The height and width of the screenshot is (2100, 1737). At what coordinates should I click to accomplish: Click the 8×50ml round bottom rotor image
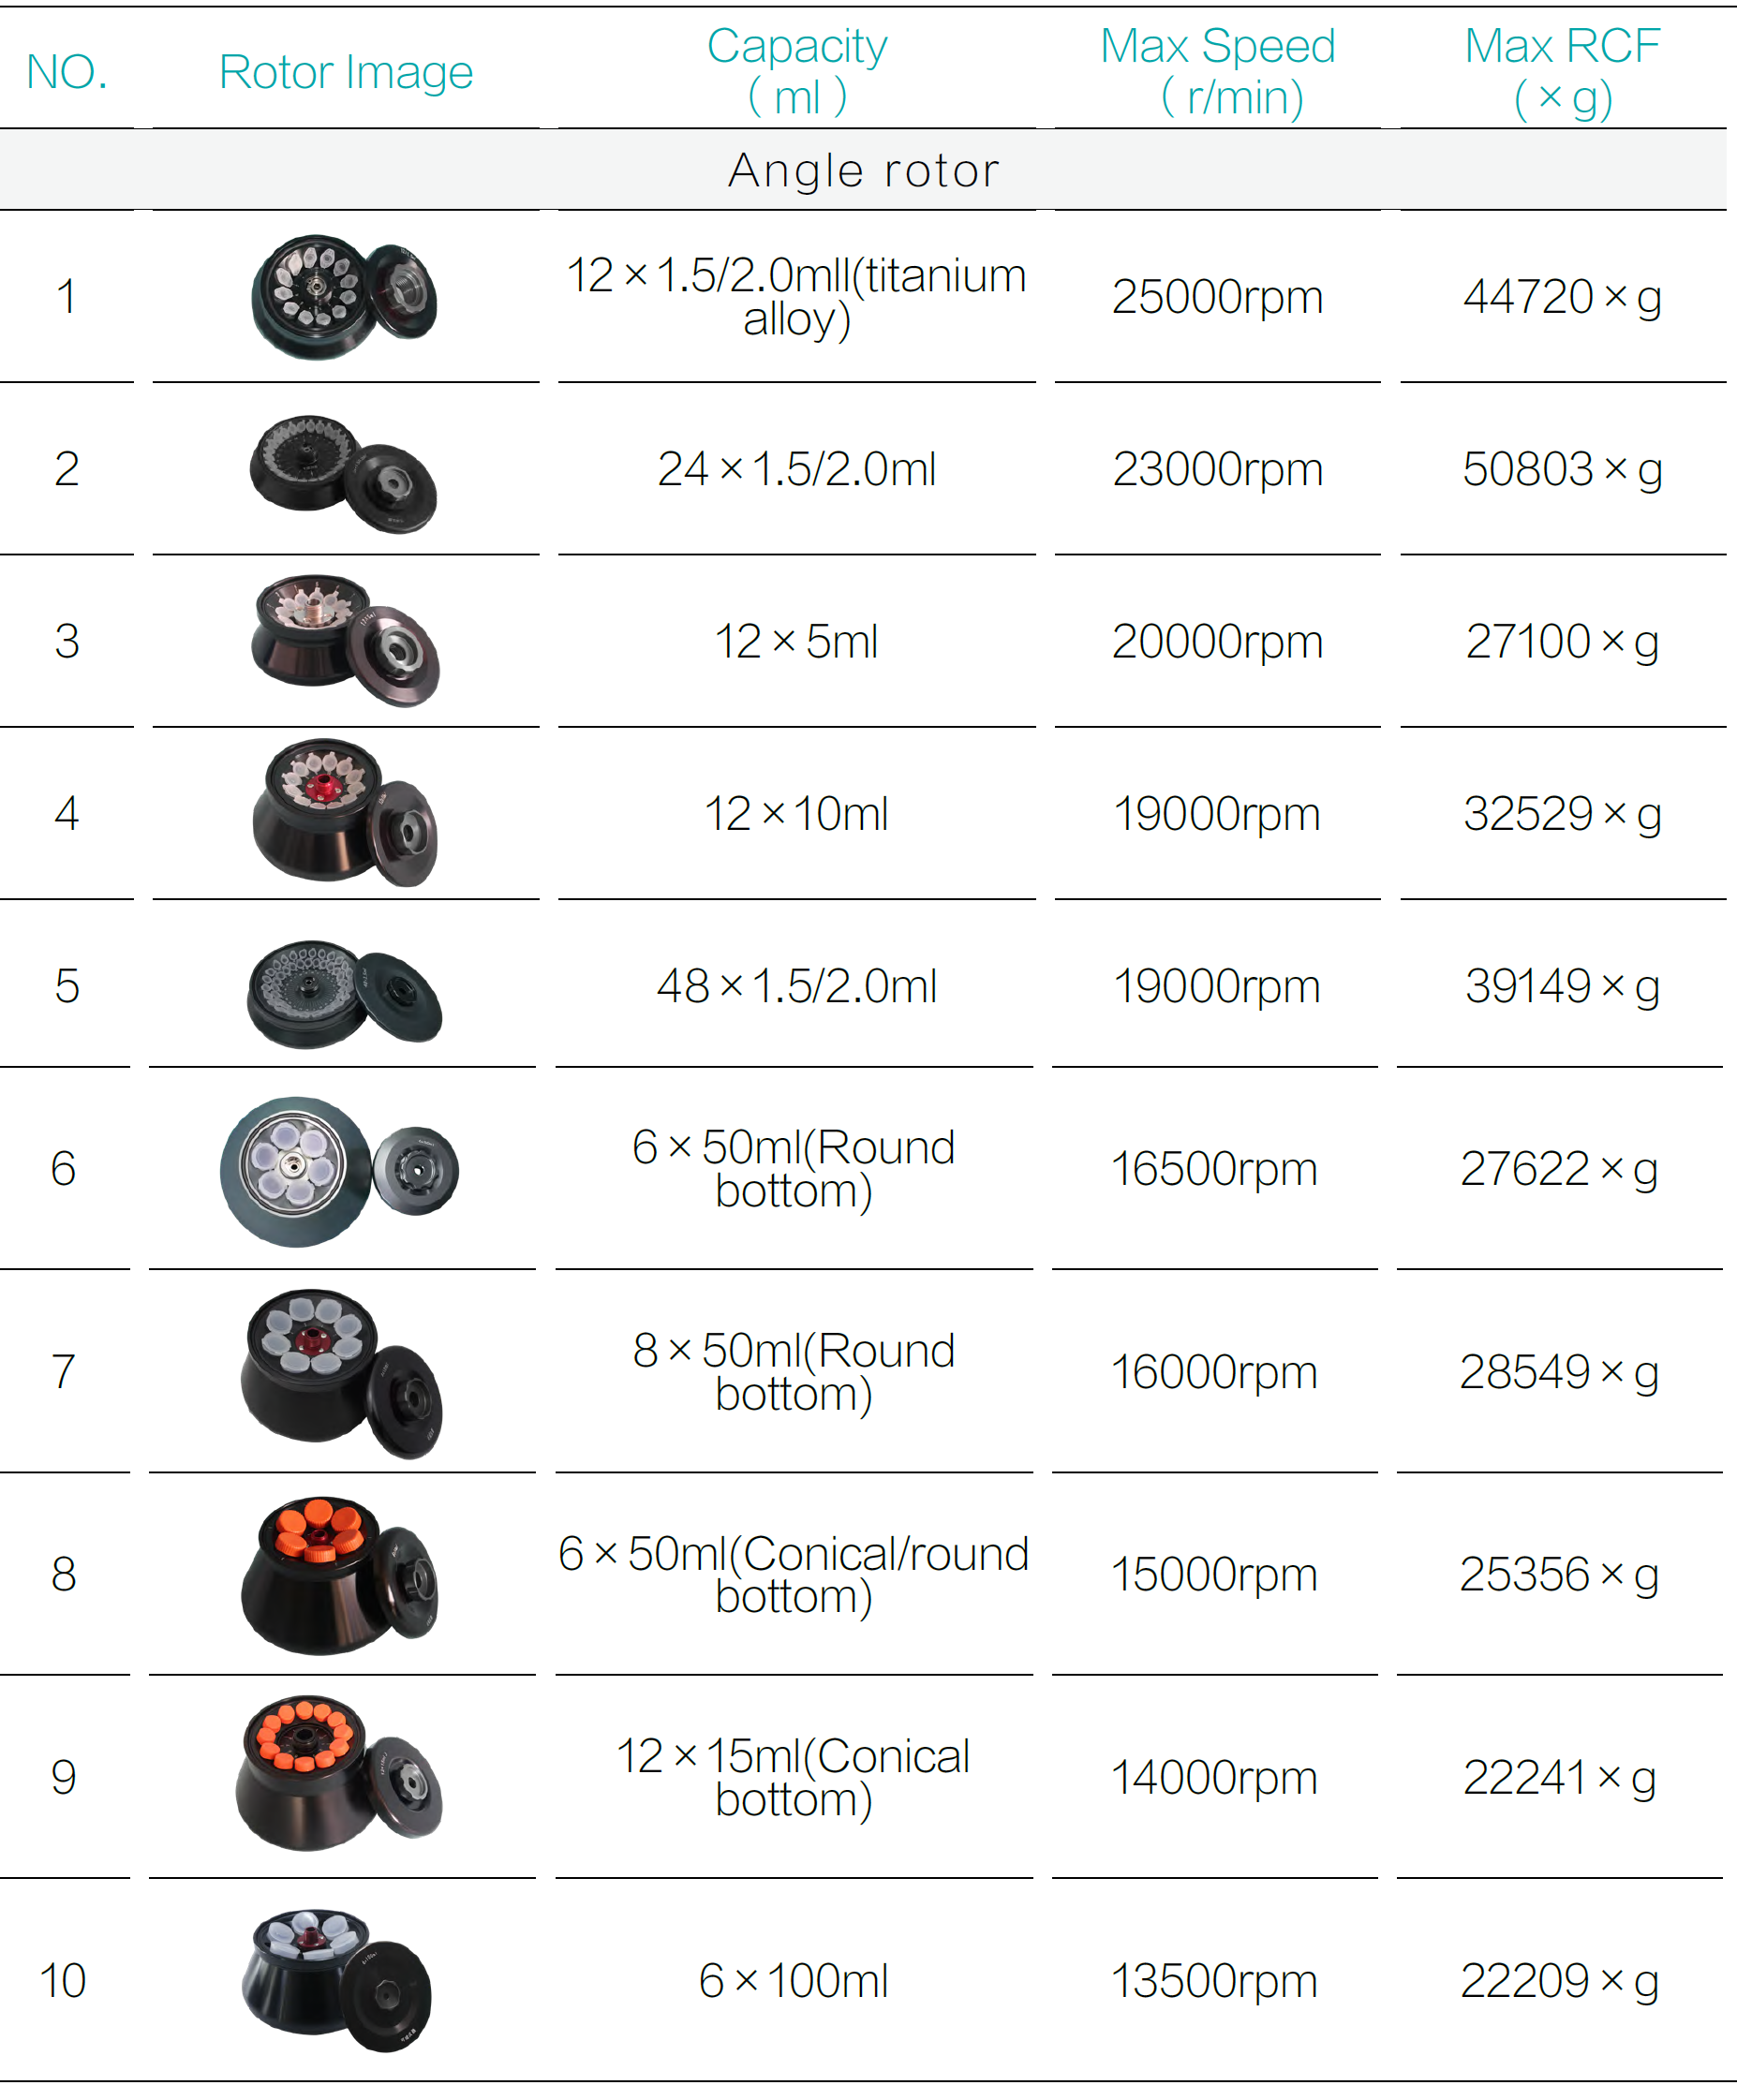pyautogui.click(x=341, y=1372)
